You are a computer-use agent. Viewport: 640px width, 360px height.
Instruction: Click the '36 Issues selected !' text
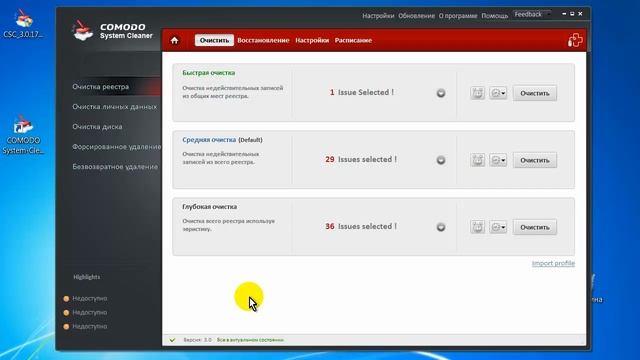tap(361, 226)
